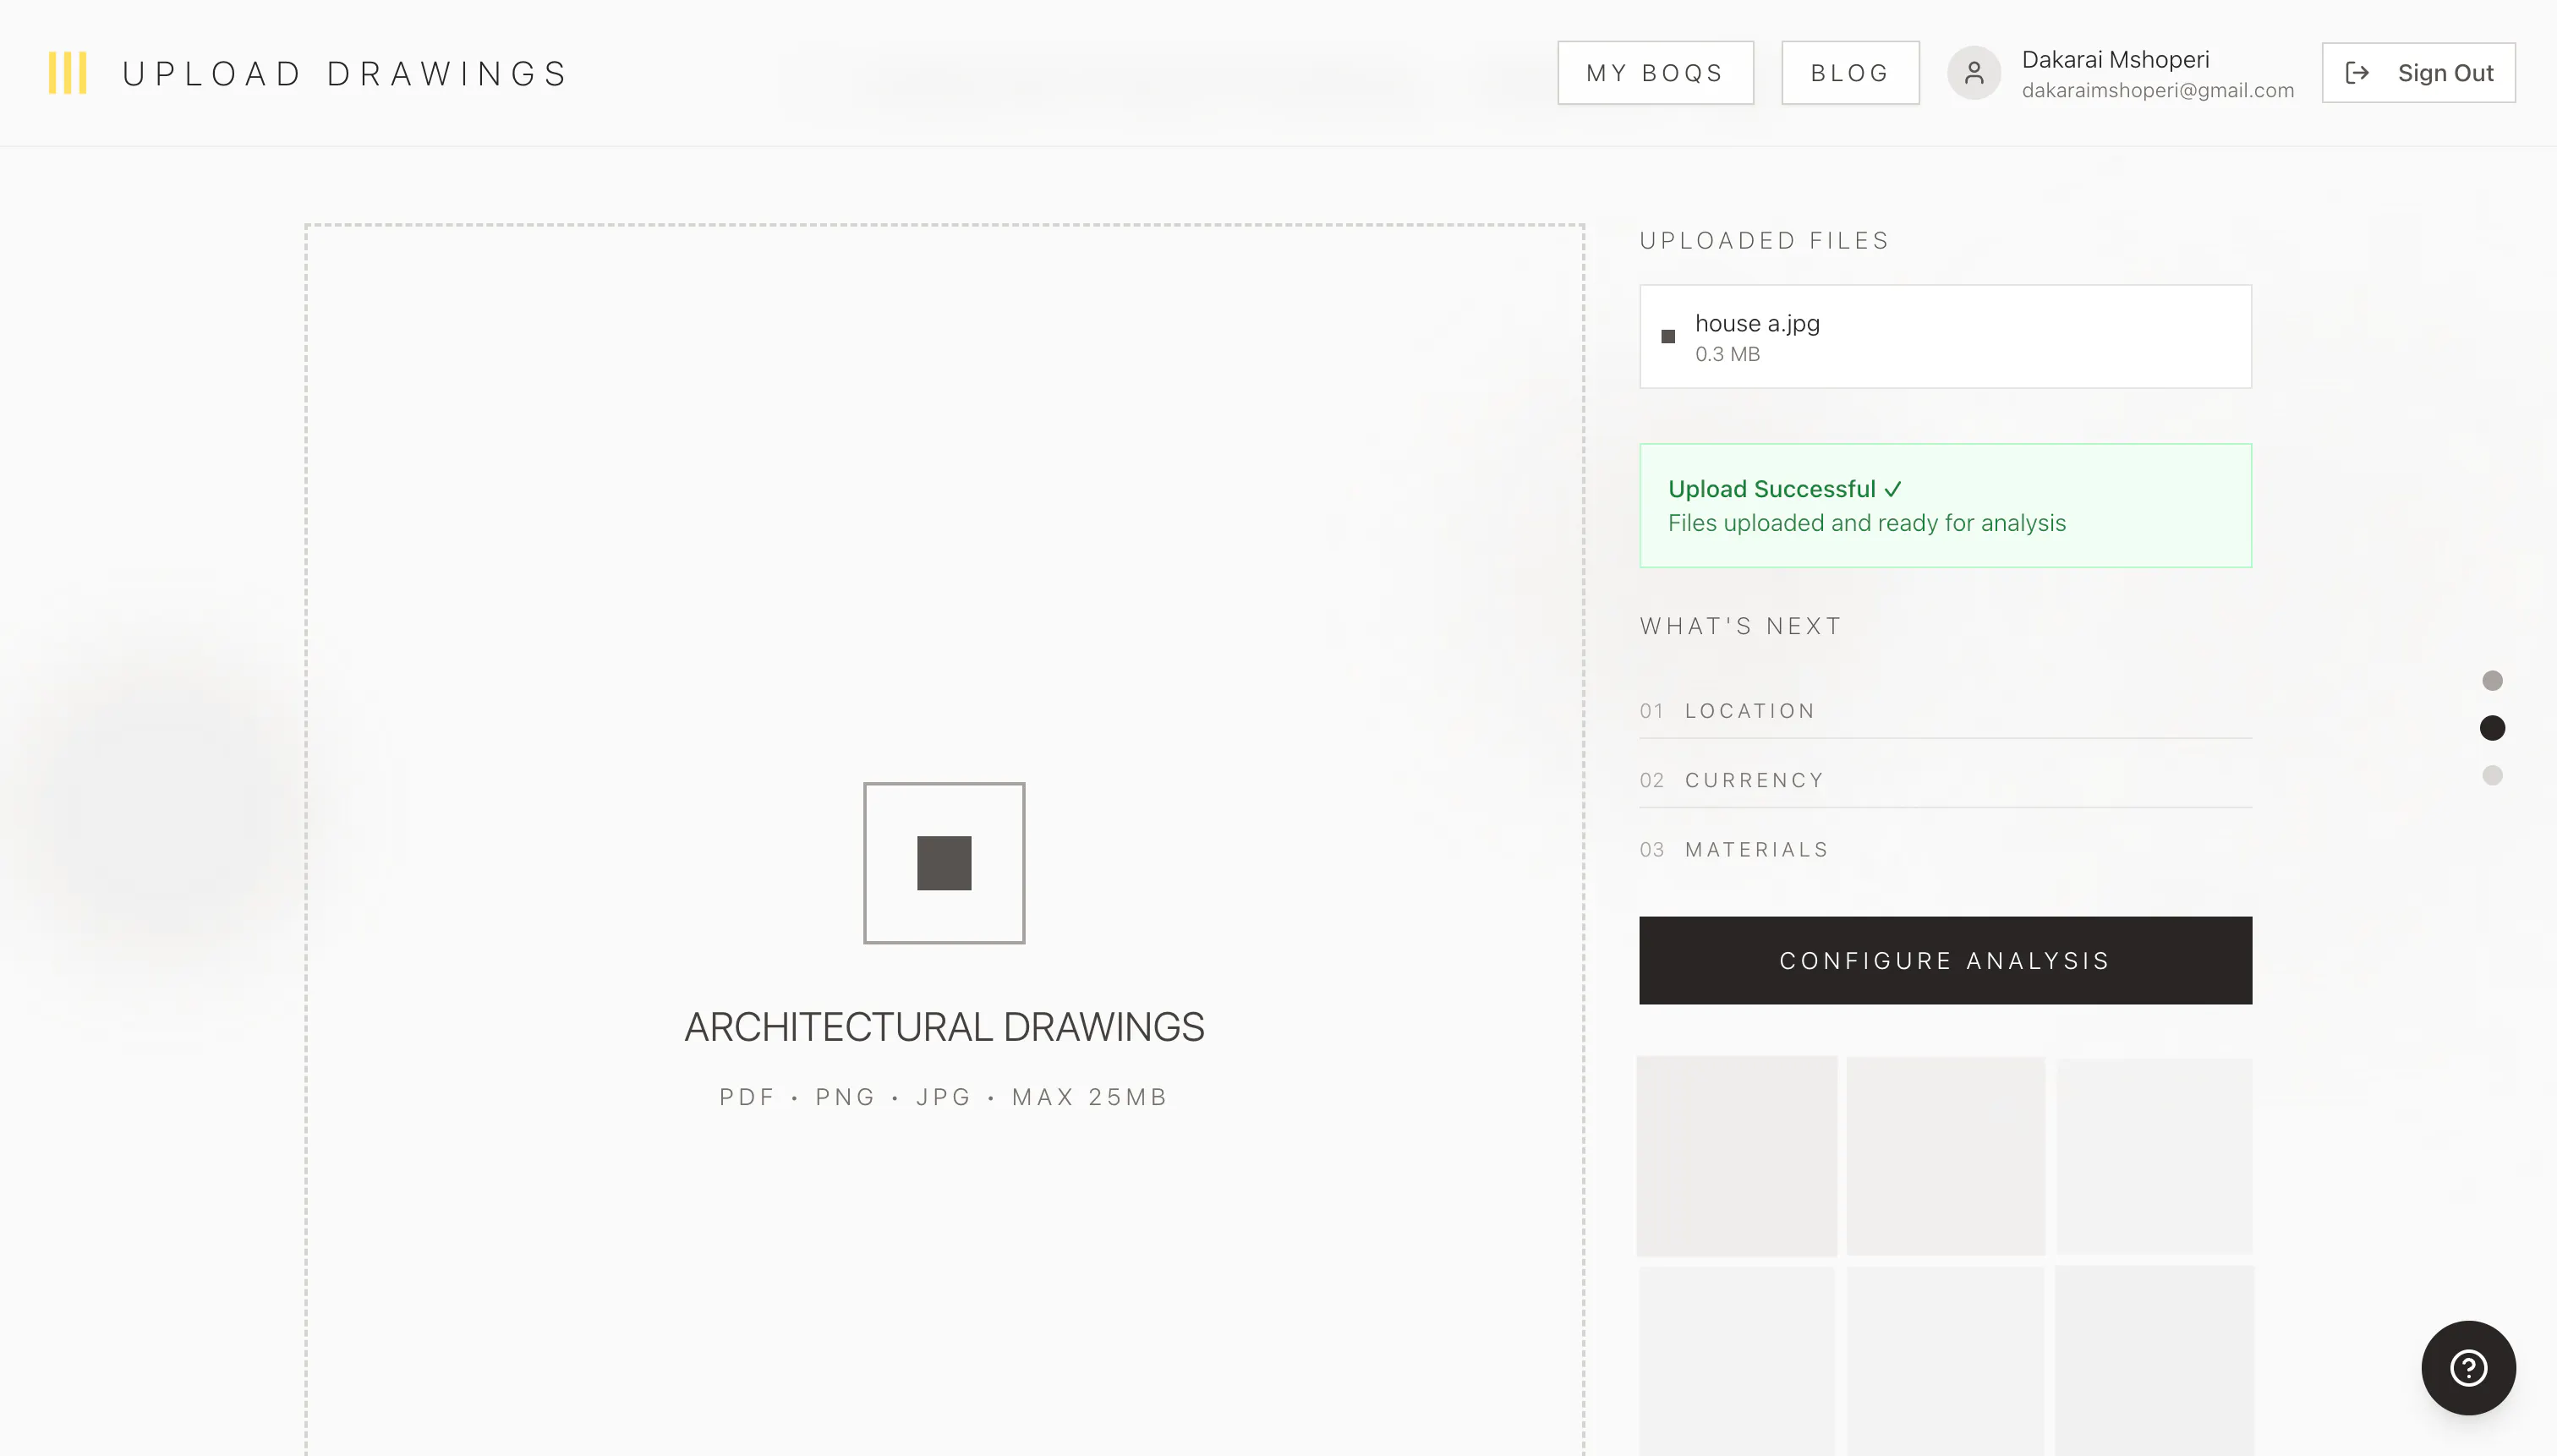The height and width of the screenshot is (1456, 2557).
Task: Click the yellow three-bar logo icon
Action: pyautogui.click(x=68, y=73)
